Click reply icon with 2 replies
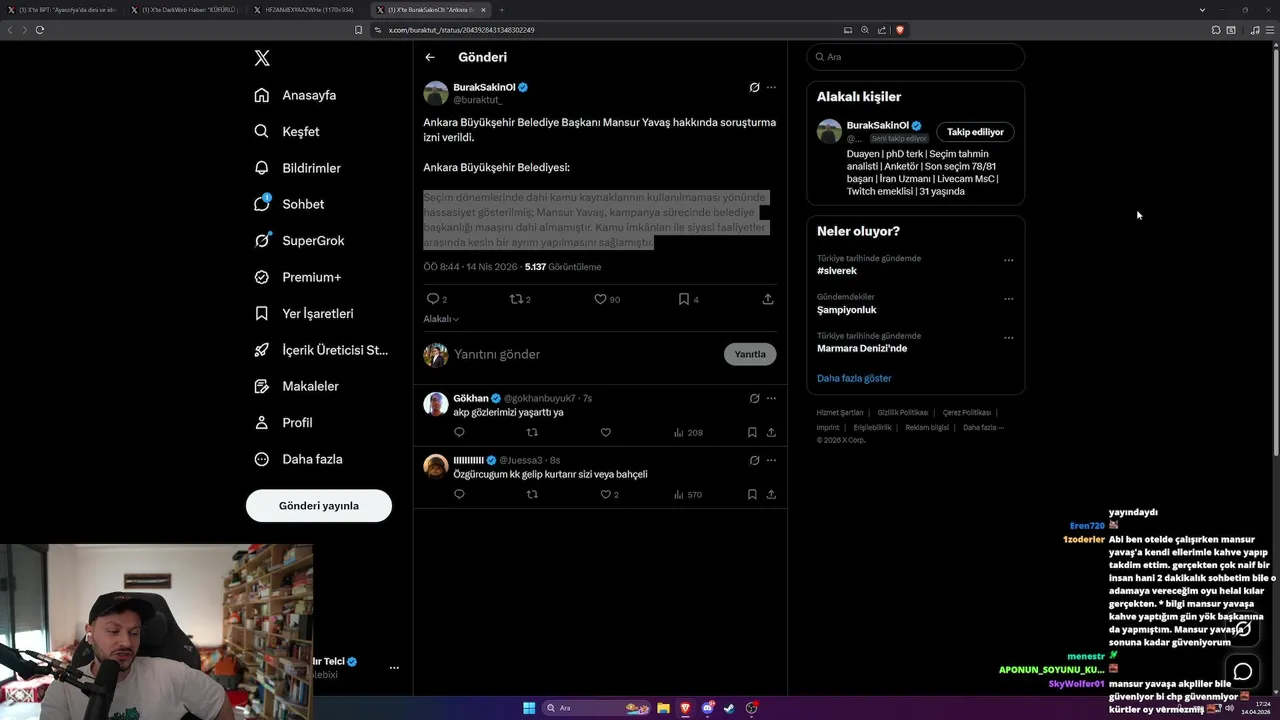Viewport: 1280px width, 720px height. 433,299
